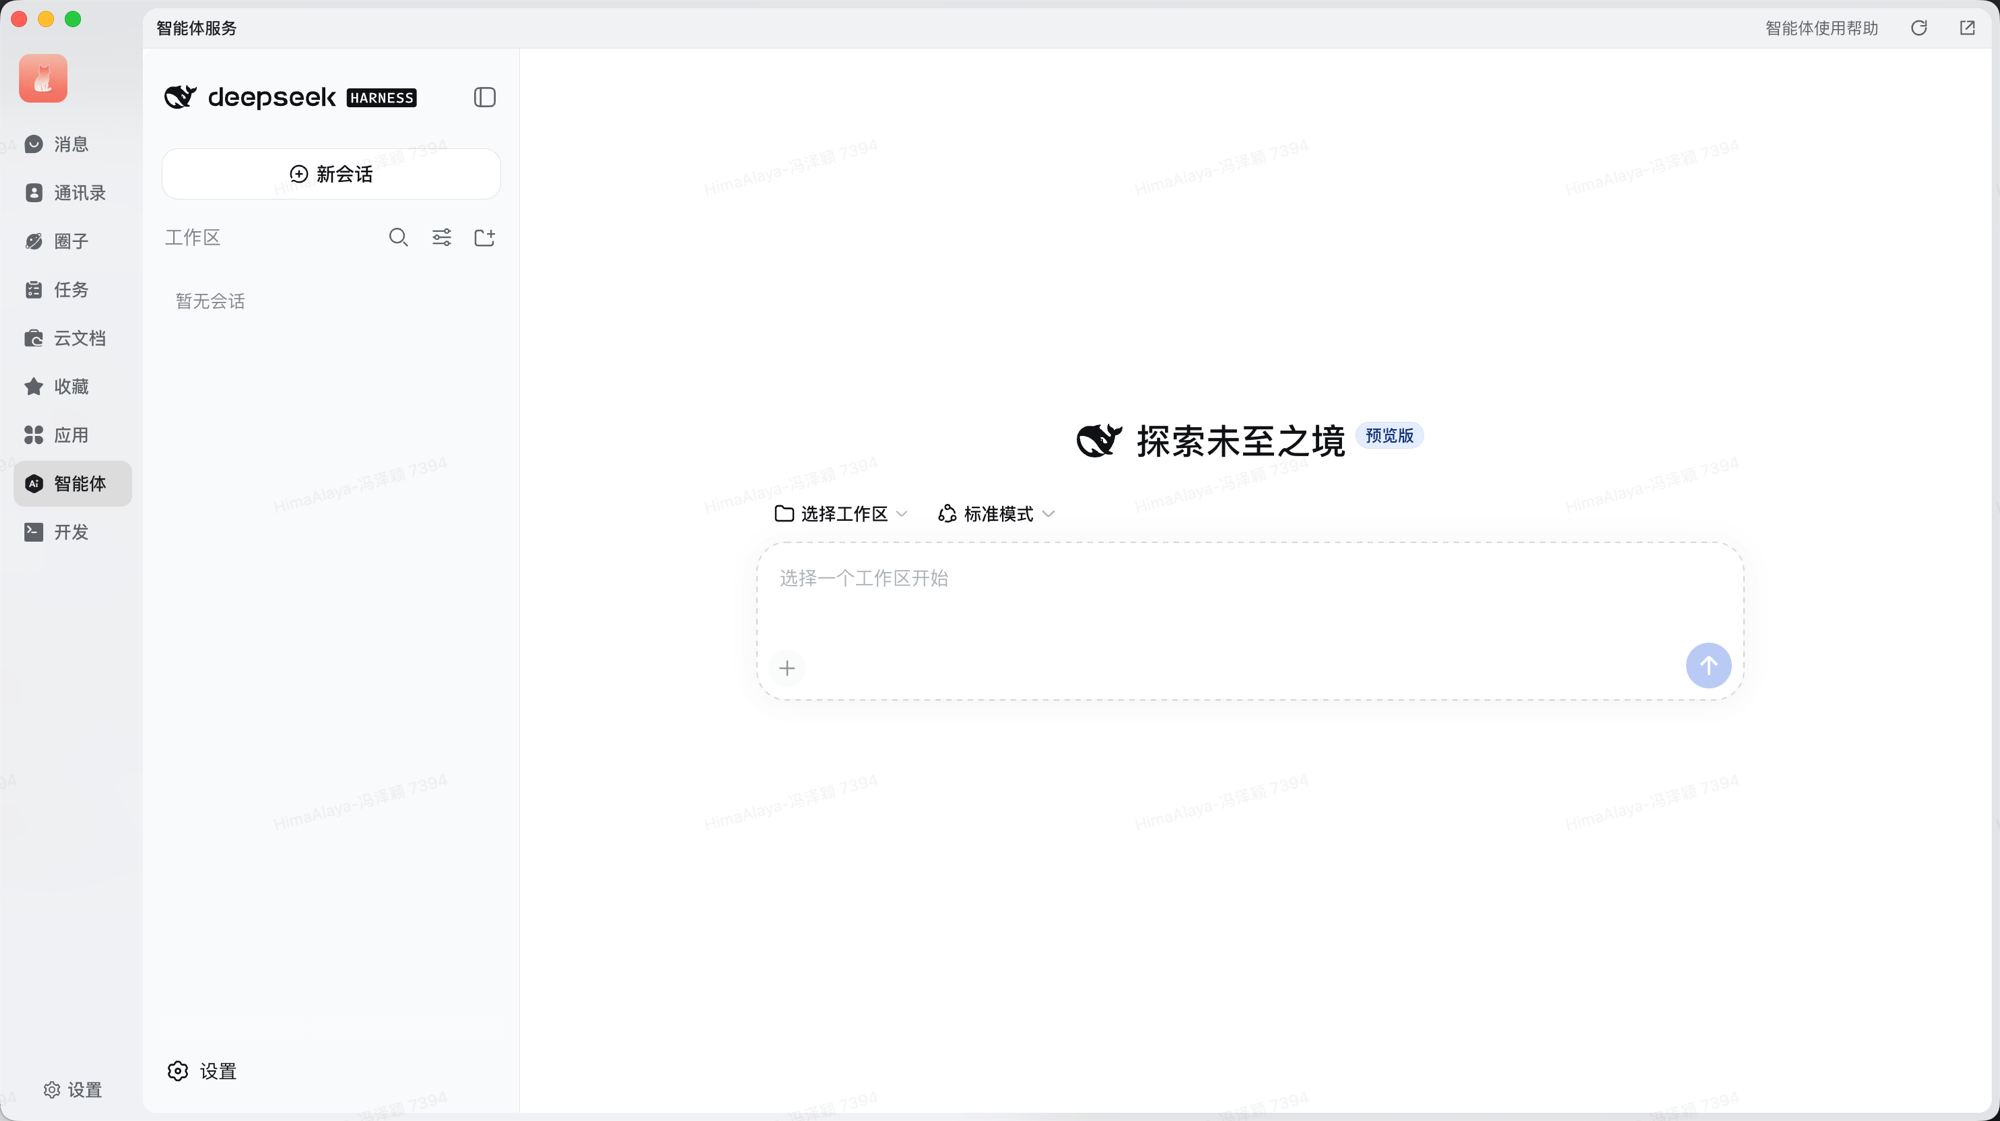This screenshot has width=2000, height=1121.
Task: Open 智能体使用帮助 help link
Action: (x=1821, y=28)
